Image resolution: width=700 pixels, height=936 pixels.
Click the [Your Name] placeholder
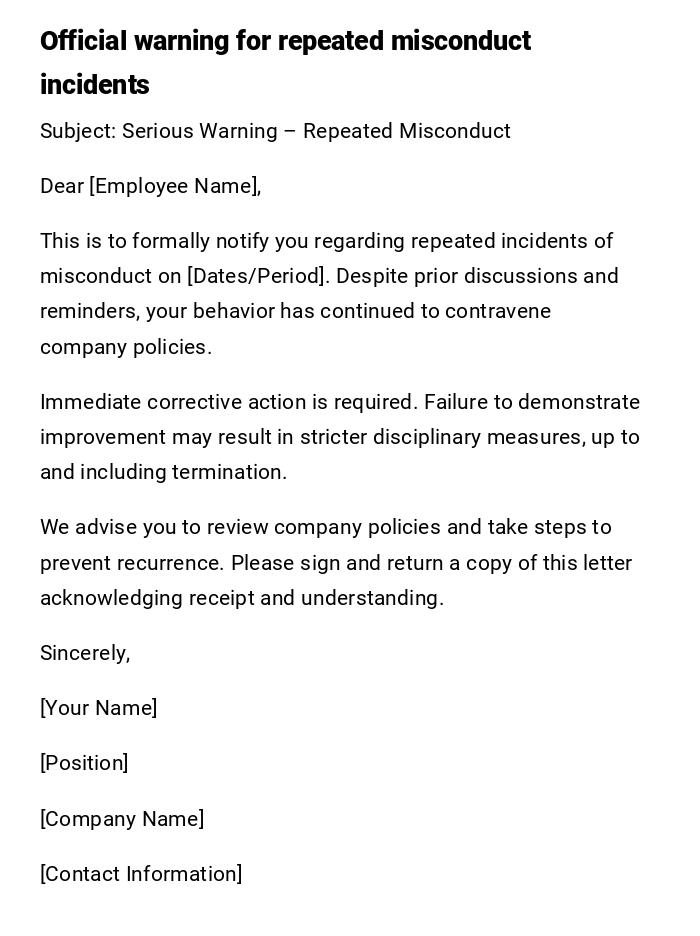98,708
